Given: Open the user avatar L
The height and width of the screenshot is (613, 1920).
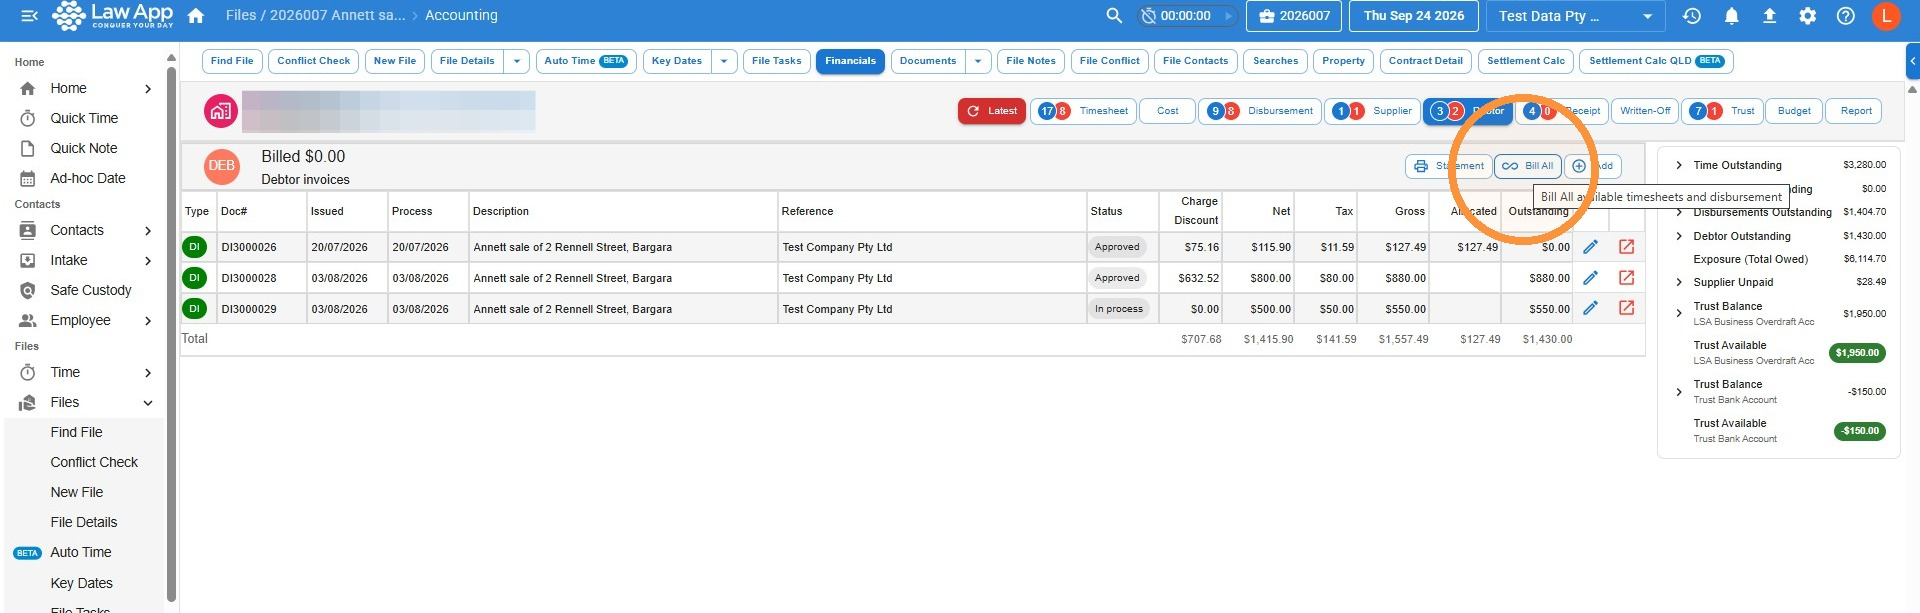Looking at the screenshot, I should click(1886, 16).
